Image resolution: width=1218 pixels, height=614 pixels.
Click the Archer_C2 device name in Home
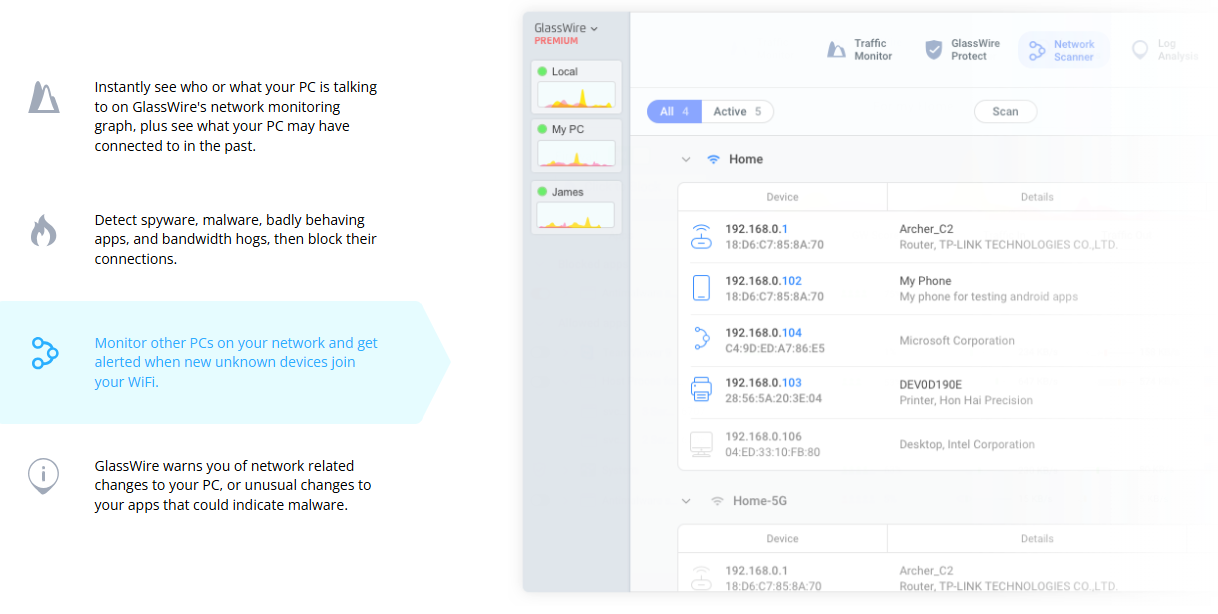[x=928, y=229]
